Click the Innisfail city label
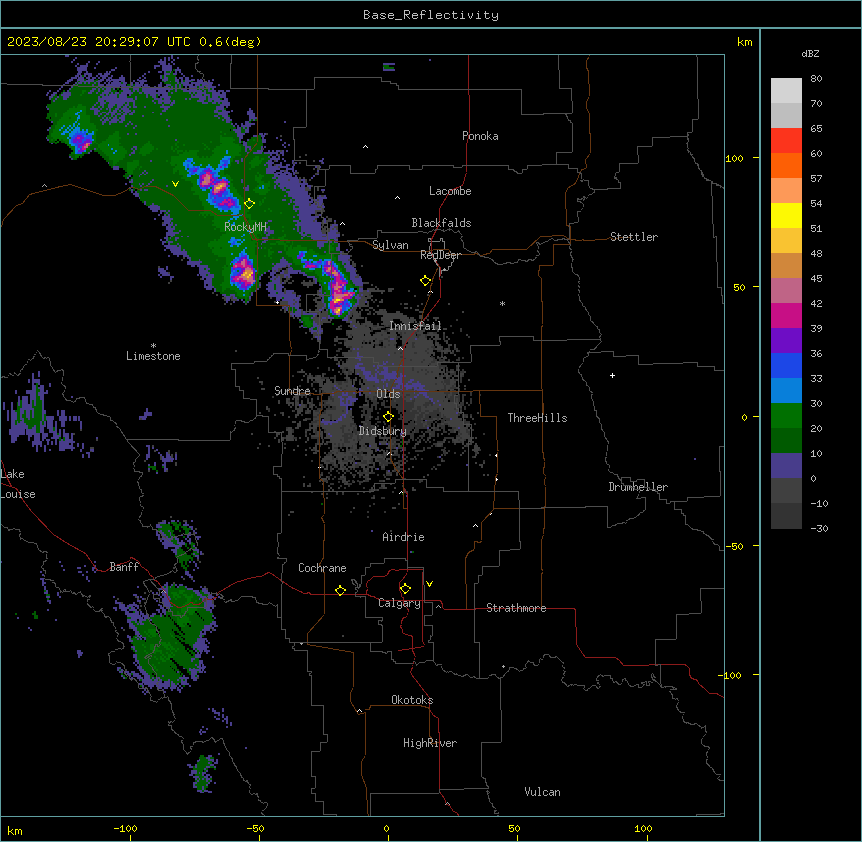This screenshot has height=842, width=862. tap(415, 326)
